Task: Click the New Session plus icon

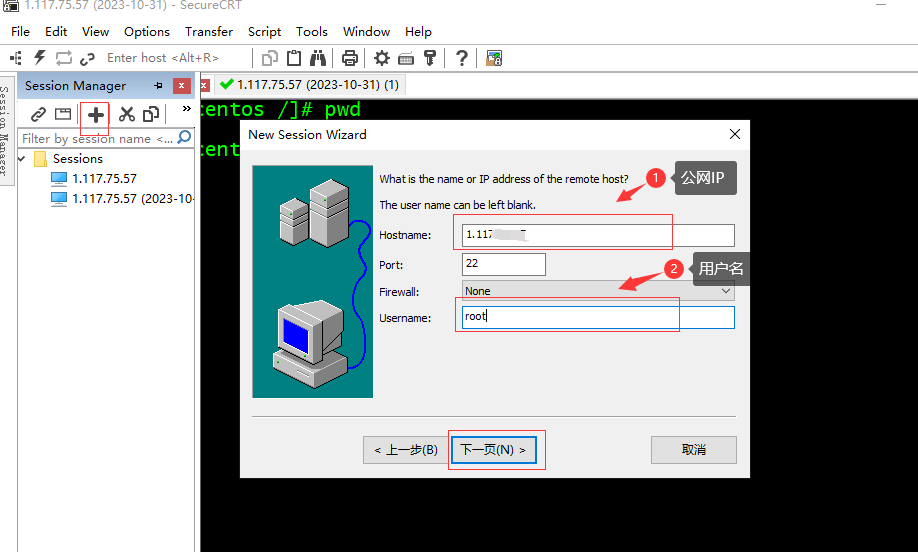Action: [95, 115]
